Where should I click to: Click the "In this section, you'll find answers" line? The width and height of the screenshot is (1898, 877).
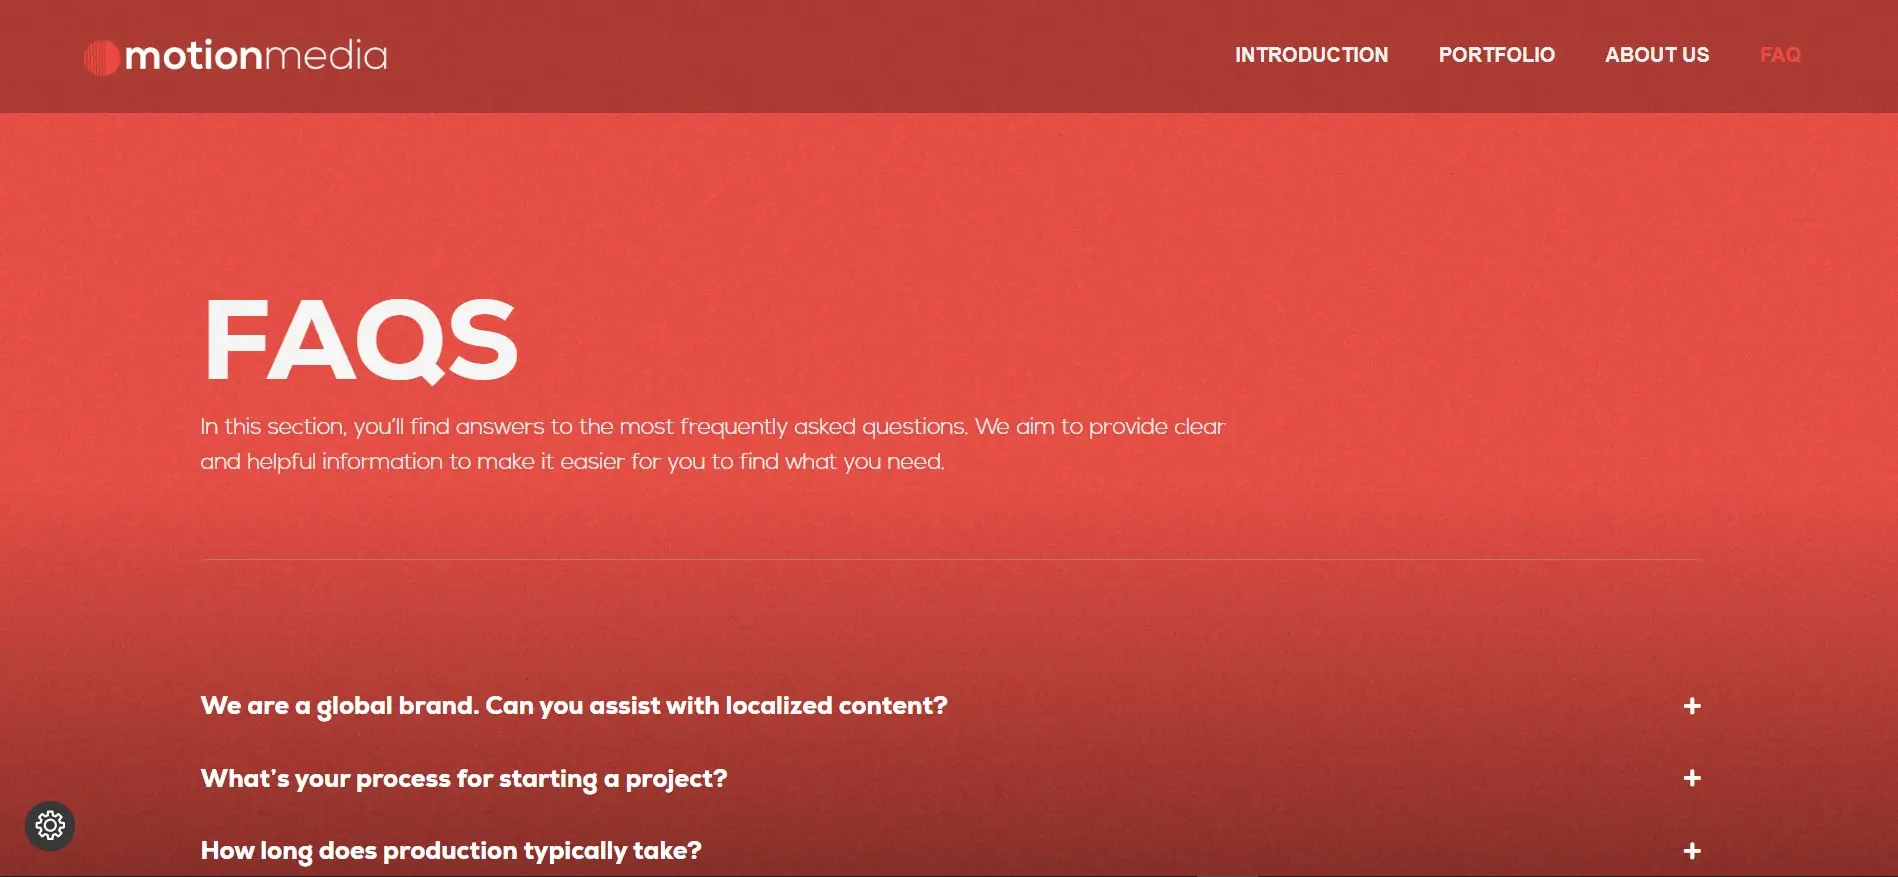[x=712, y=427]
